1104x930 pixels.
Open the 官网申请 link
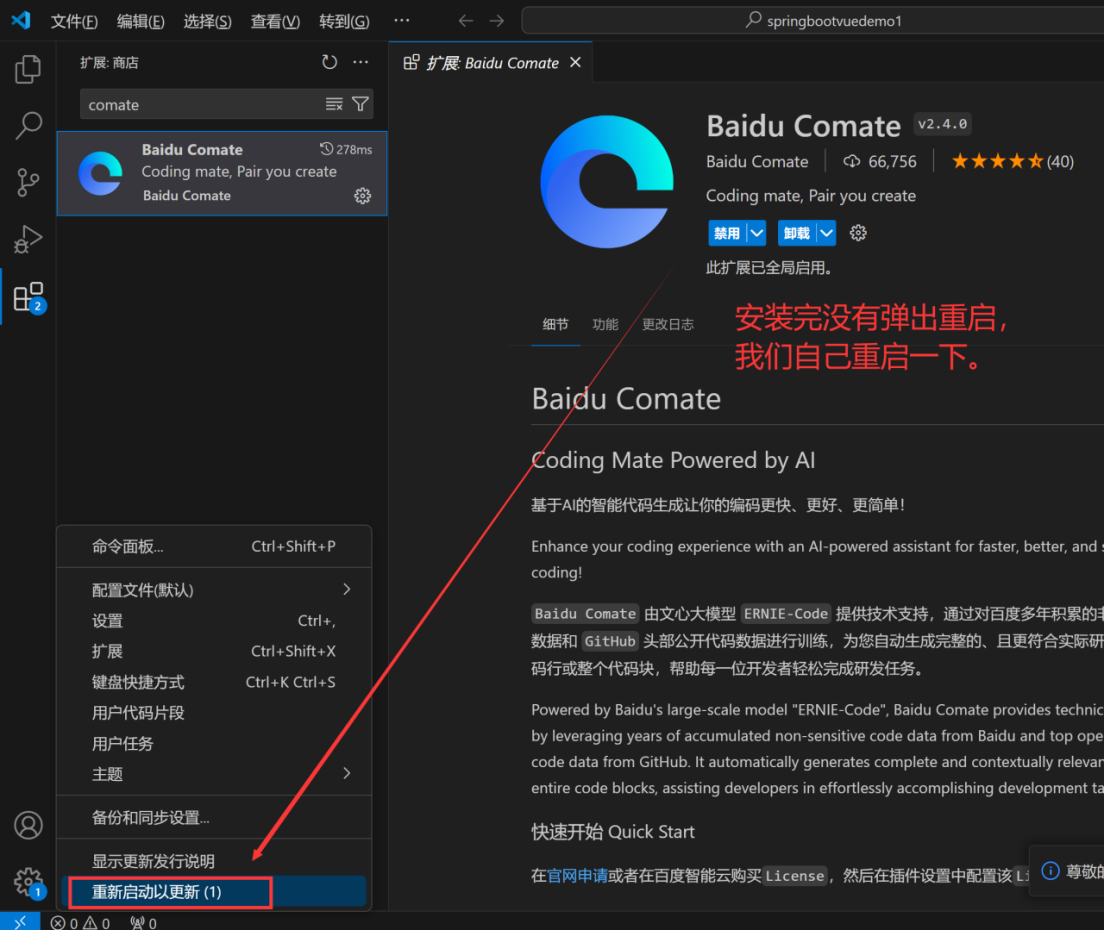tap(577, 876)
